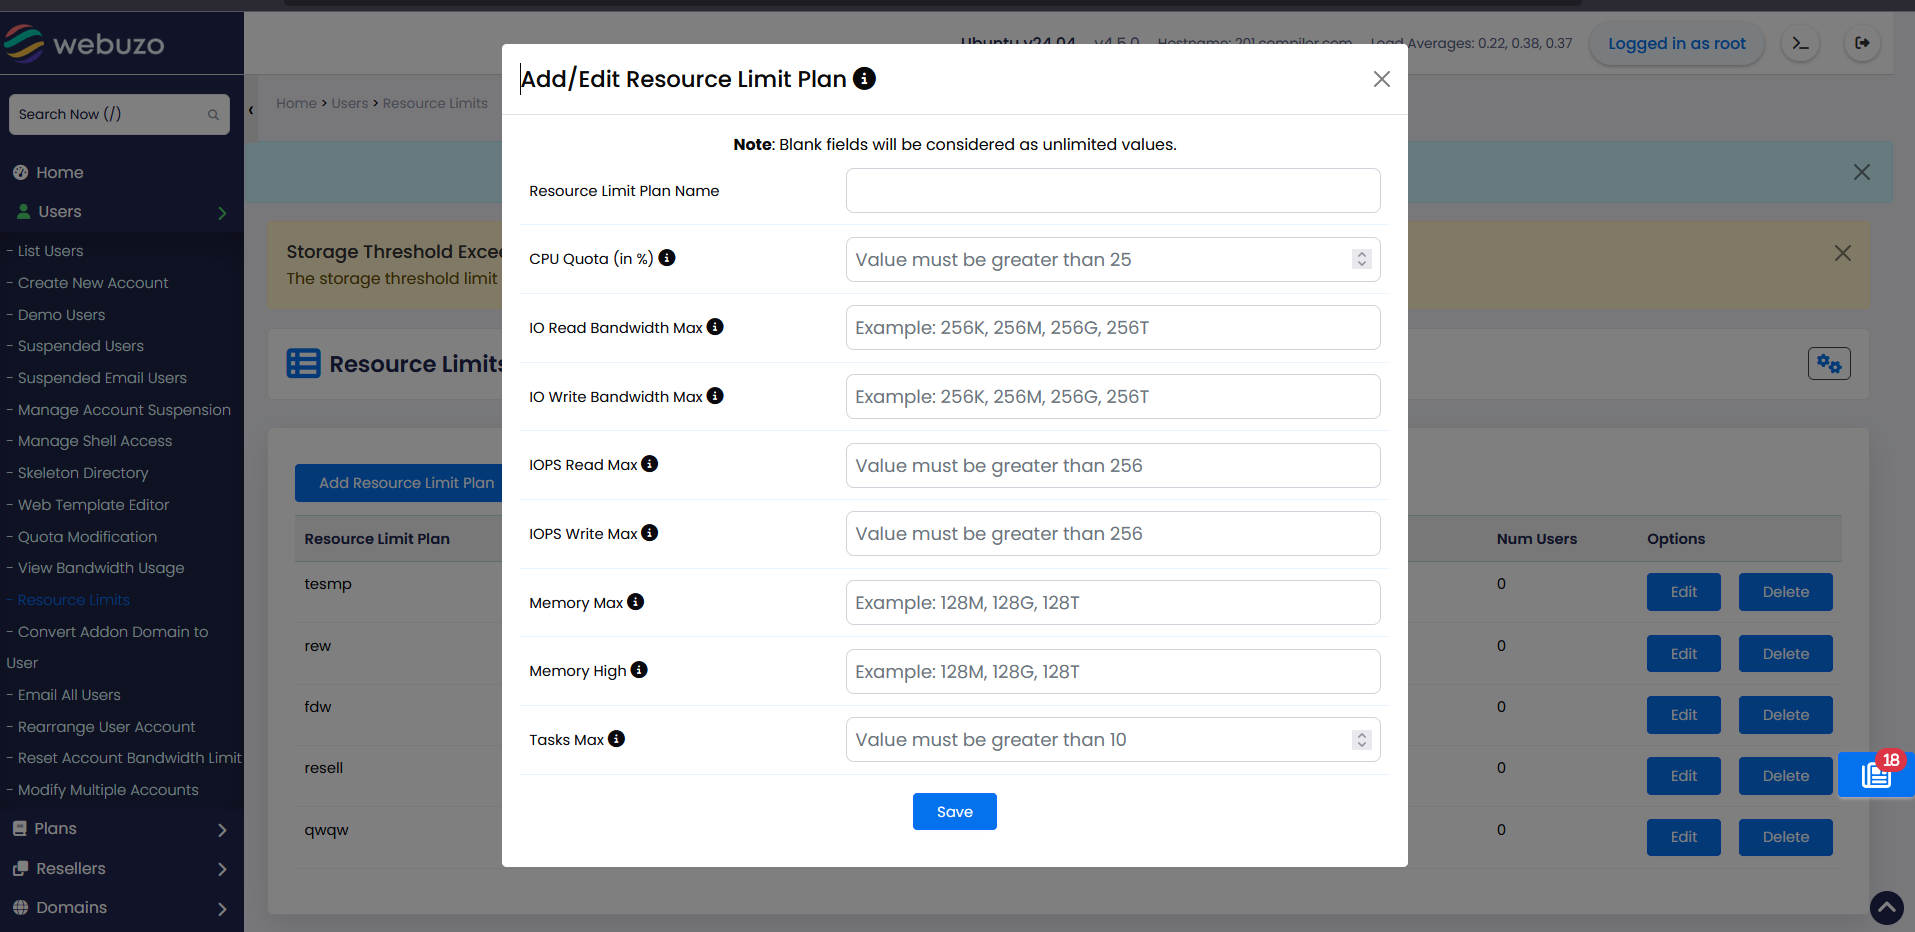The height and width of the screenshot is (932, 1915).
Task: Close the Add/Edit Resource Limit Plan dialog
Action: (x=1382, y=79)
